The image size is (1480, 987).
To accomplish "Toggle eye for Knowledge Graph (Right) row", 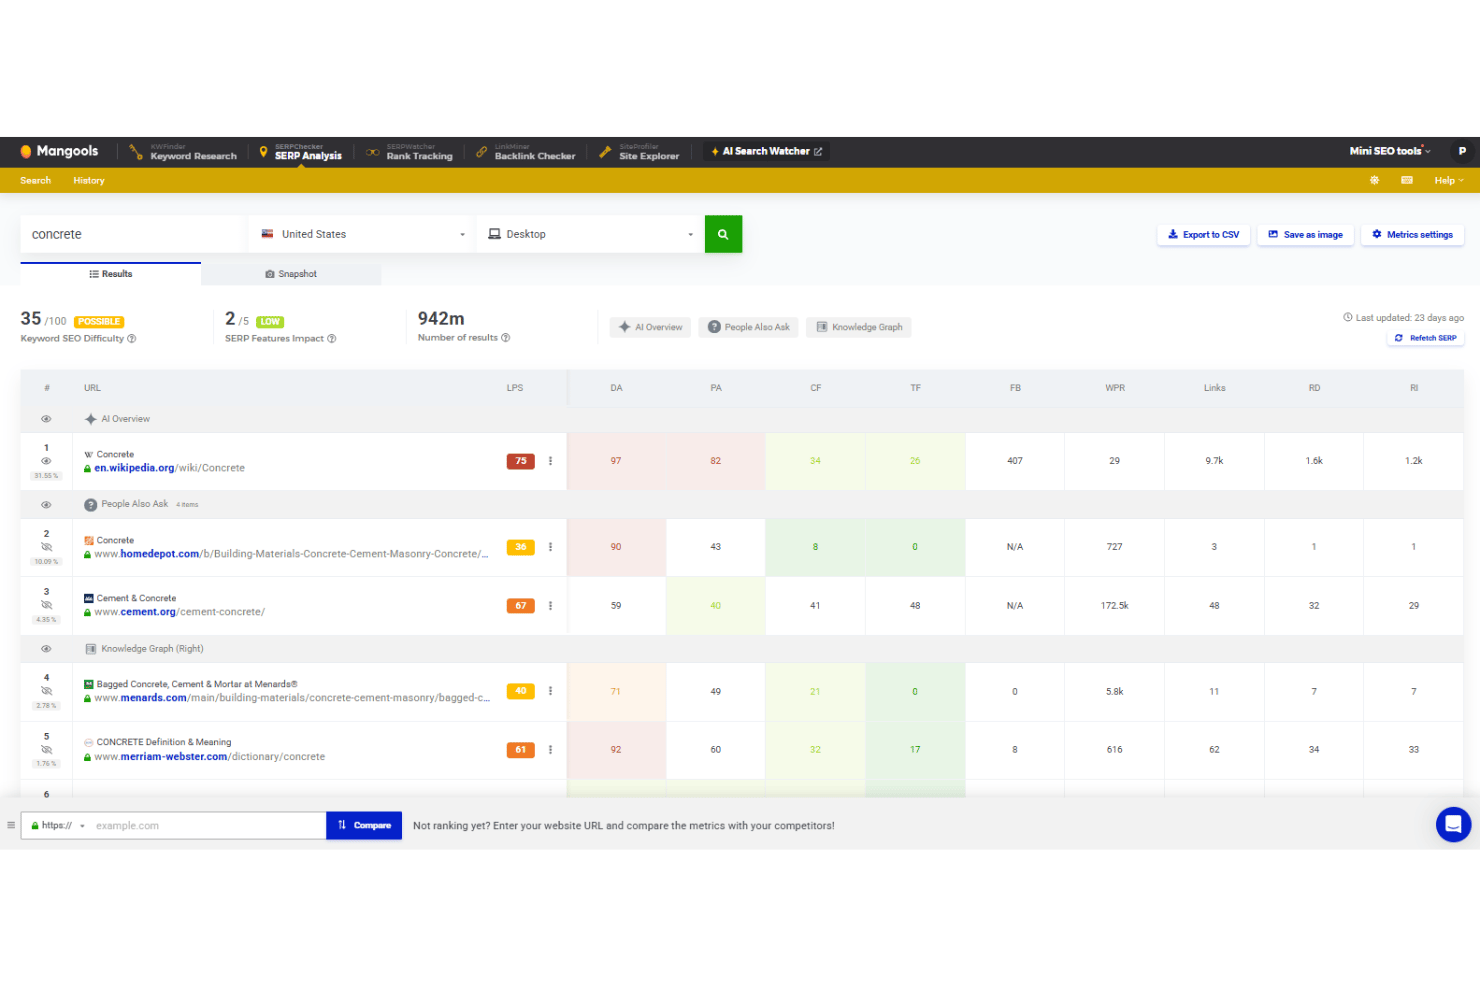I will click(x=46, y=649).
